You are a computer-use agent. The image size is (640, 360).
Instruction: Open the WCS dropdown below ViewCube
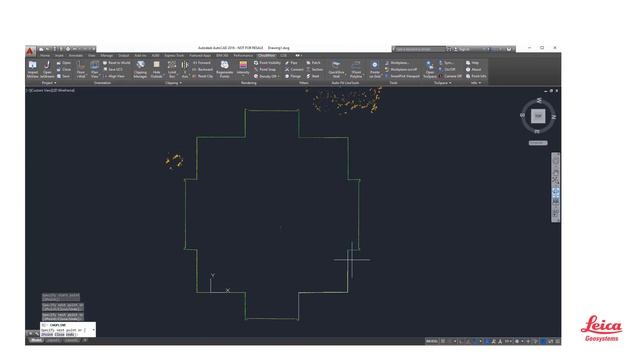(538, 143)
